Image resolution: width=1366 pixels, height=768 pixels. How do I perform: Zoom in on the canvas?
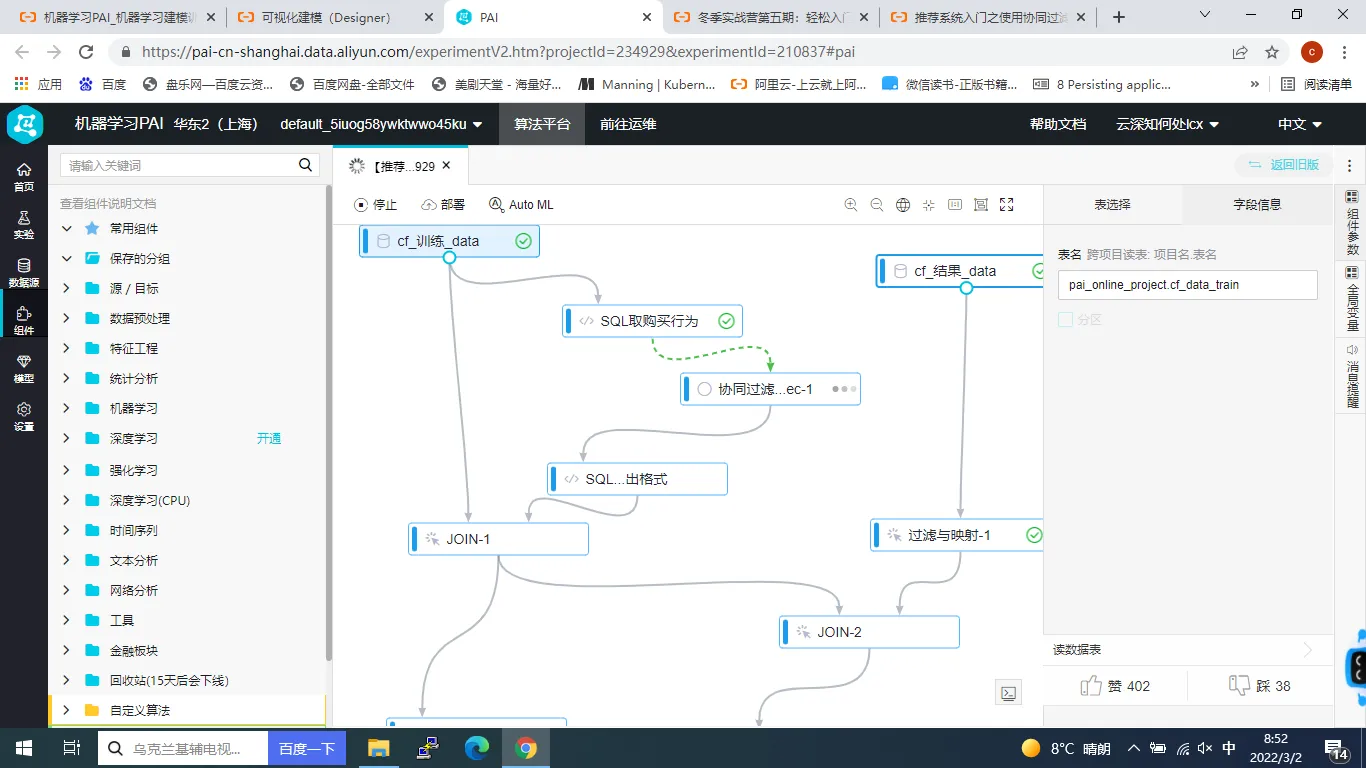(x=851, y=204)
